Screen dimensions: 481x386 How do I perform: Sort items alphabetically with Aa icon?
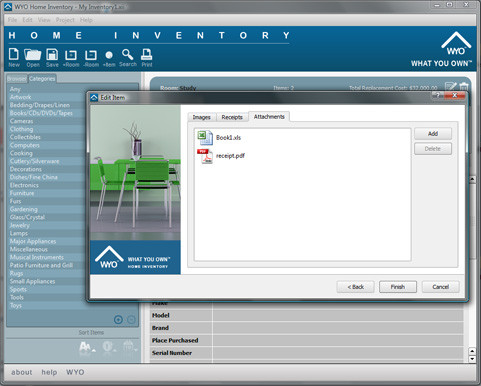point(87,347)
